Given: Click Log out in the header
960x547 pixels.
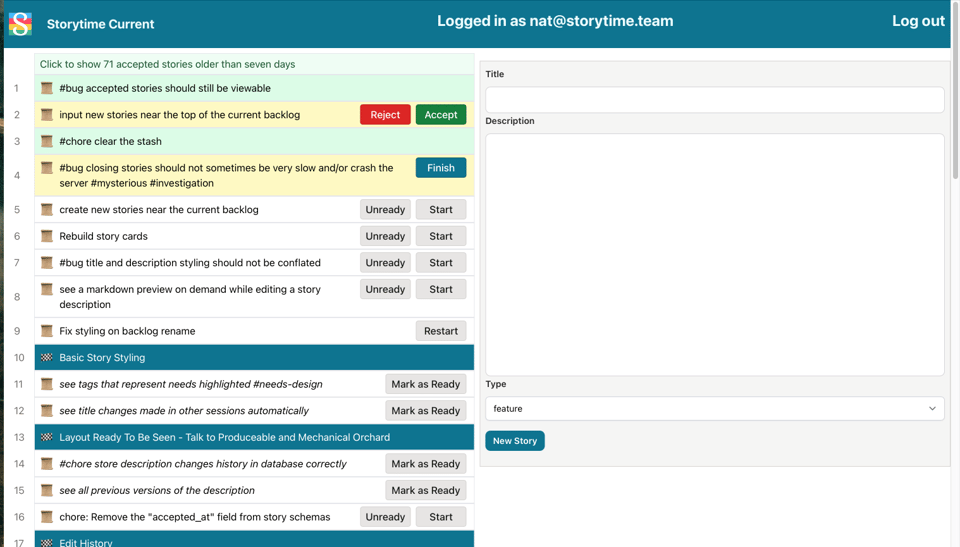Looking at the screenshot, I should coord(917,21).
